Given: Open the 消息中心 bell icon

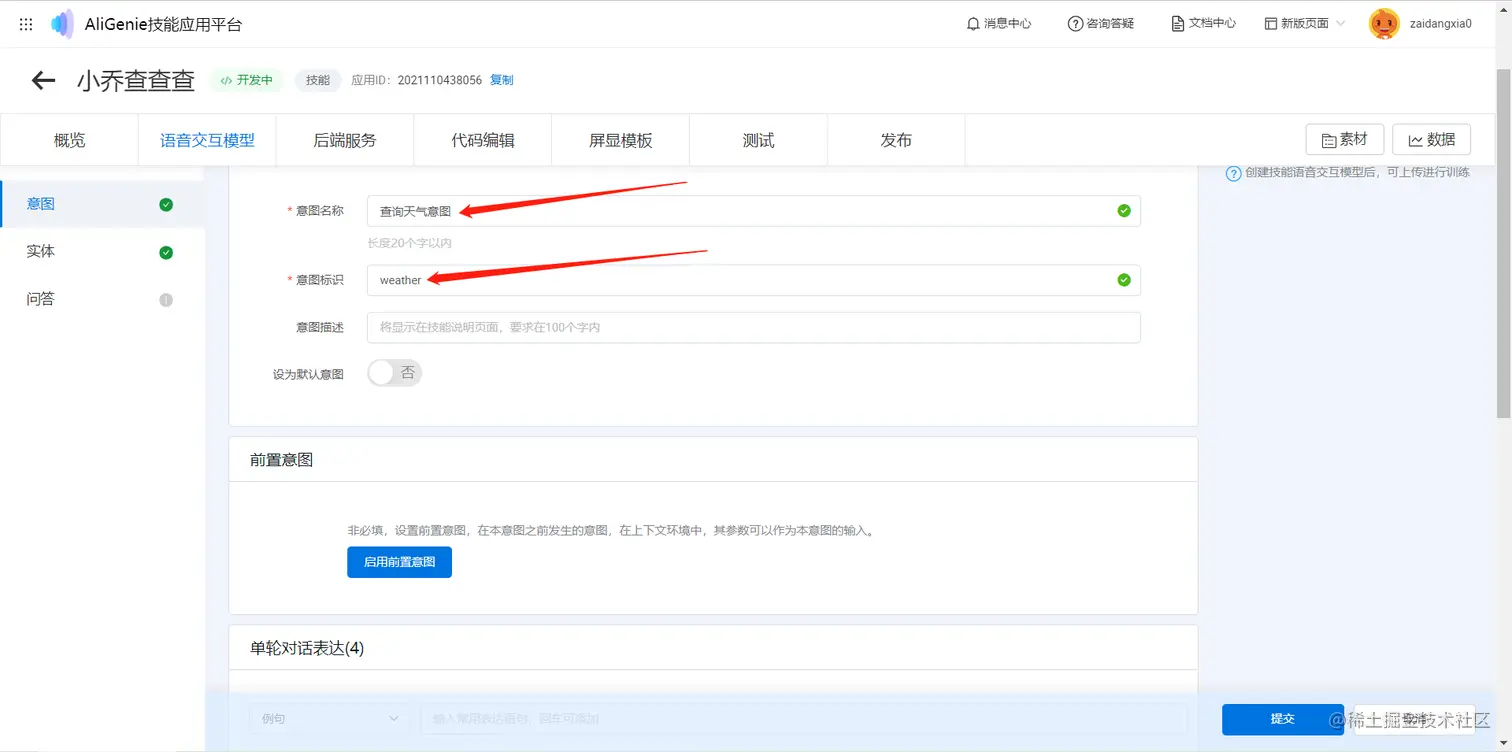Looking at the screenshot, I should [973, 24].
